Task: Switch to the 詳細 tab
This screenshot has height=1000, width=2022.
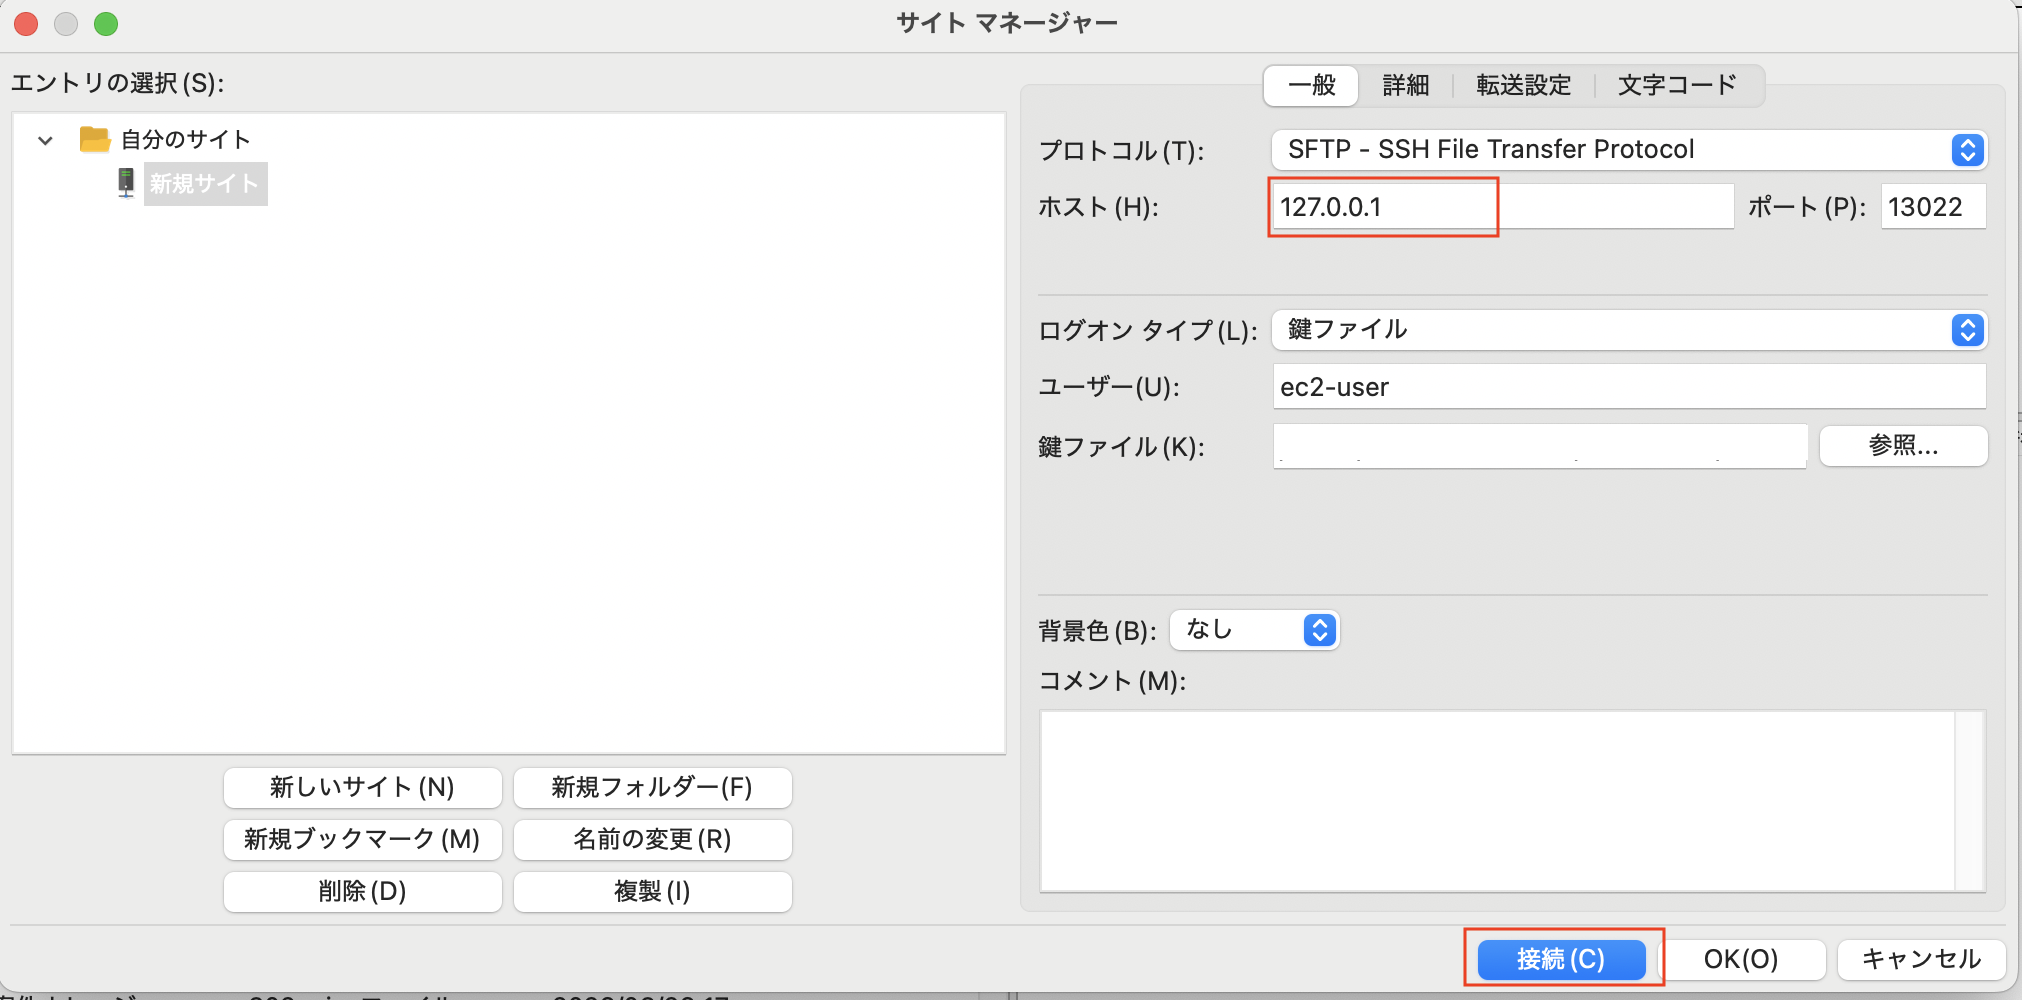Action: [1404, 85]
